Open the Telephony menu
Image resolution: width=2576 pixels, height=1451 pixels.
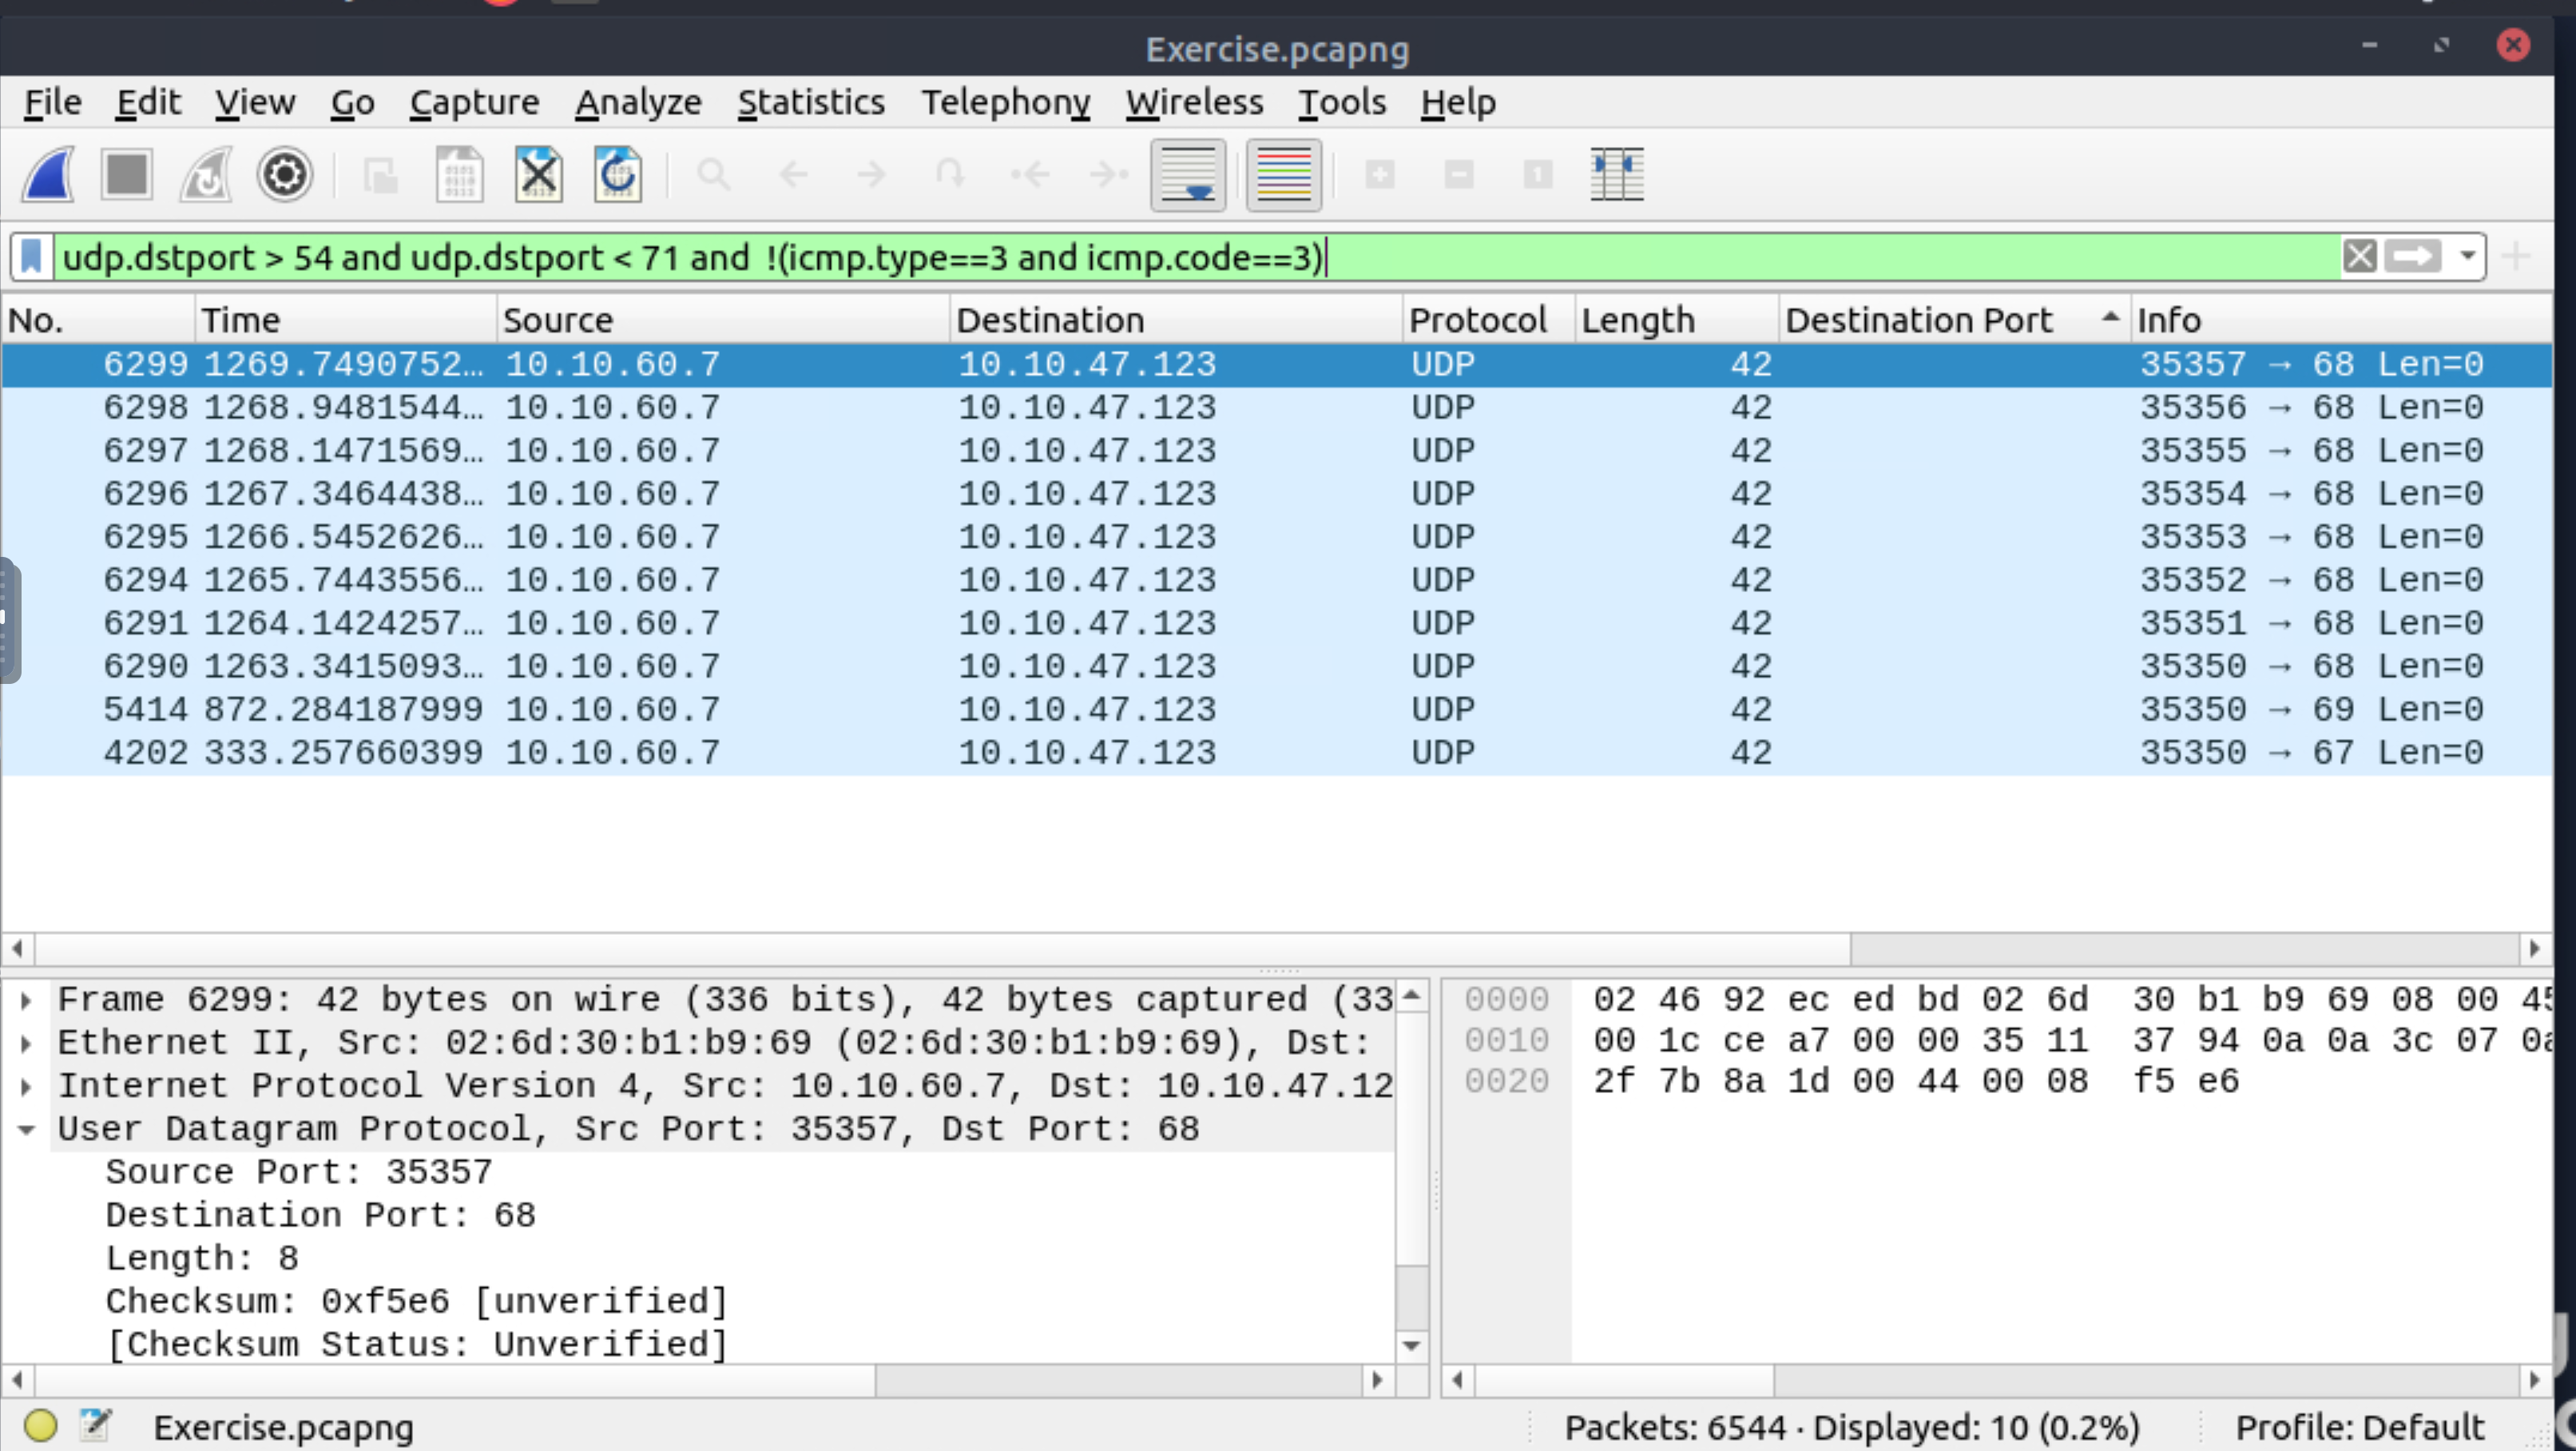point(1005,102)
